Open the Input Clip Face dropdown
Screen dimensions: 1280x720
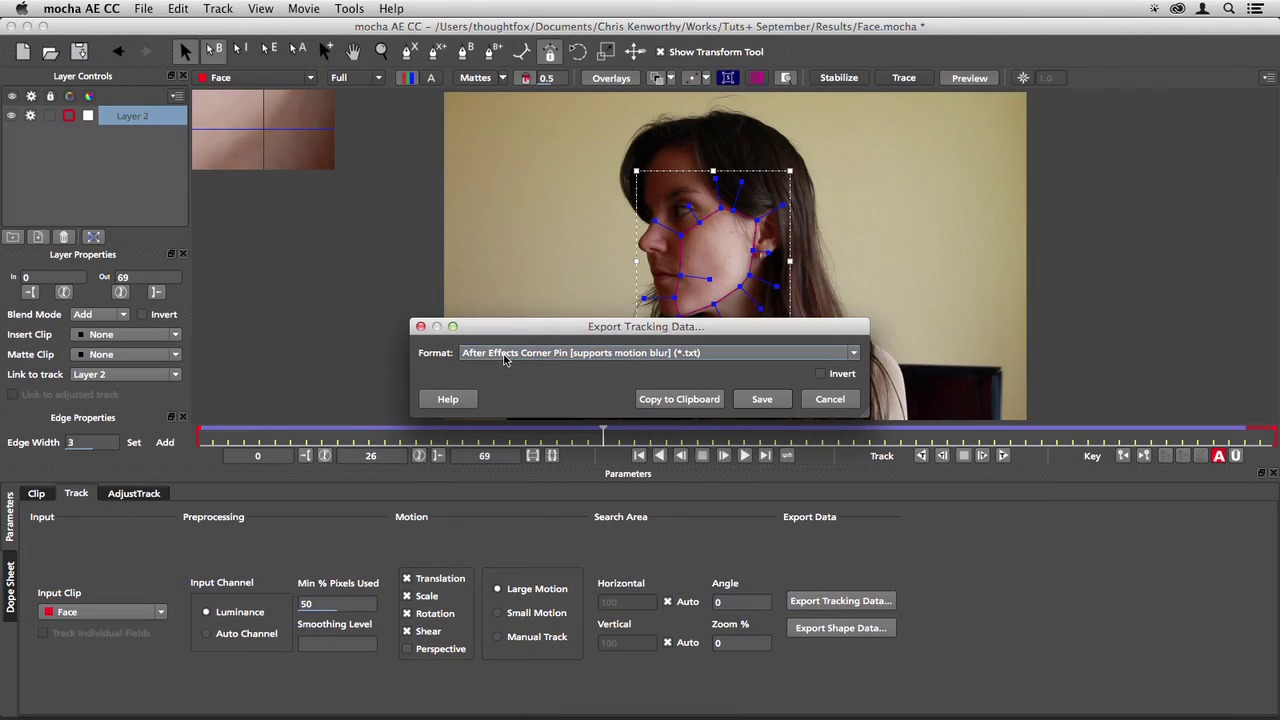coord(103,612)
